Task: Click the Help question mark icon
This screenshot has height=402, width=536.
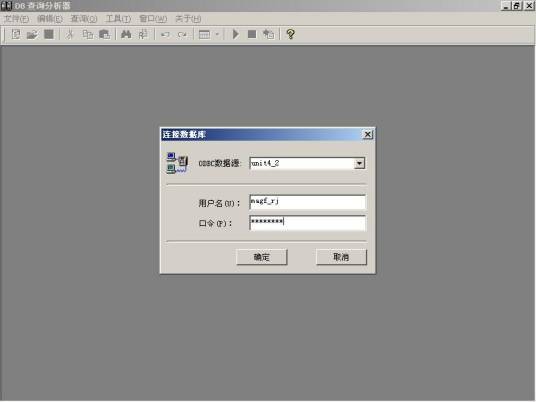Action: (290, 34)
